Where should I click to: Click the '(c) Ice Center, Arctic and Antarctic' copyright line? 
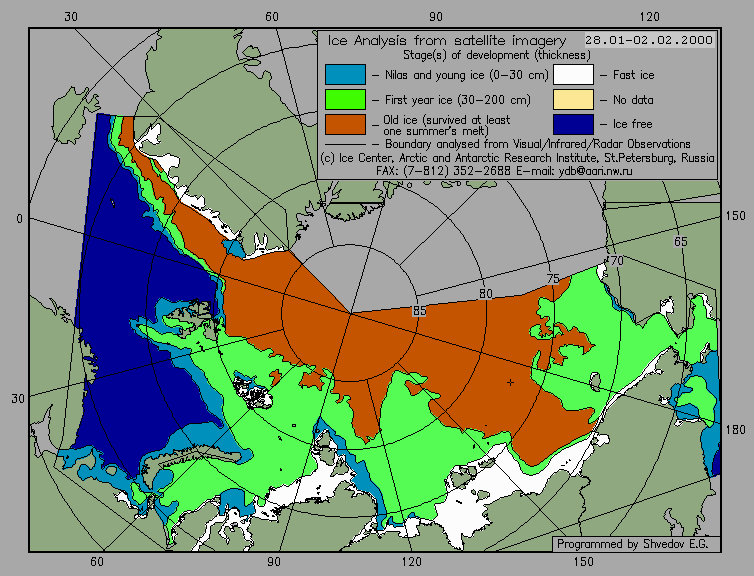[517, 158]
